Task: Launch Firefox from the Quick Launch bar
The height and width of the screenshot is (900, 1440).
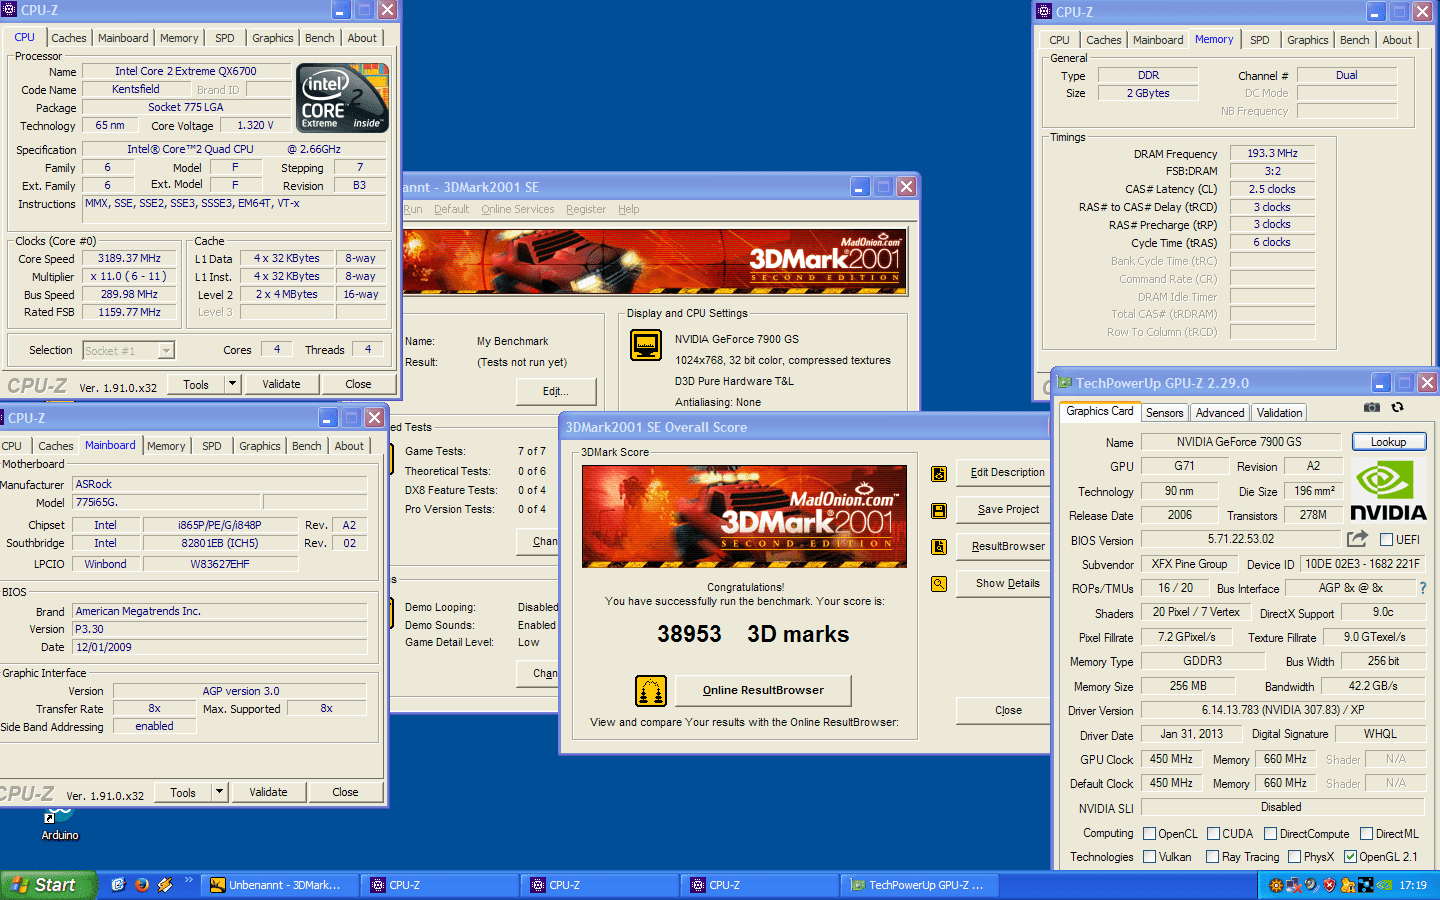Action: pyautogui.click(x=142, y=885)
